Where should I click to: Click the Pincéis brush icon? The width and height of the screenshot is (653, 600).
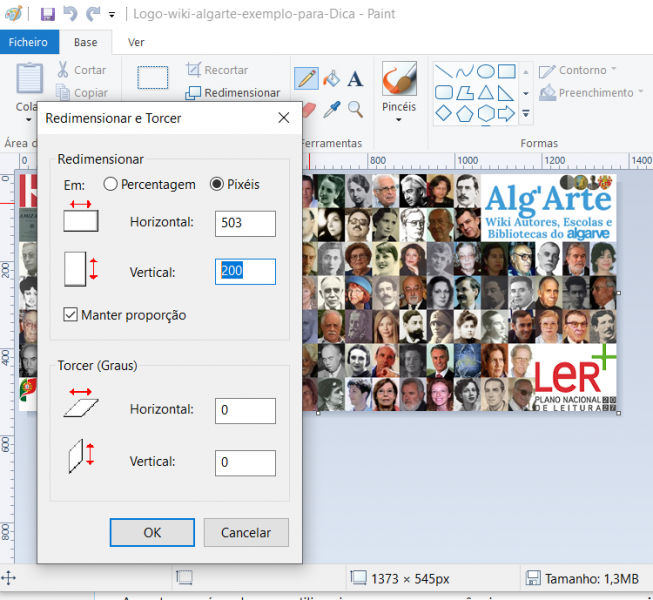click(399, 78)
